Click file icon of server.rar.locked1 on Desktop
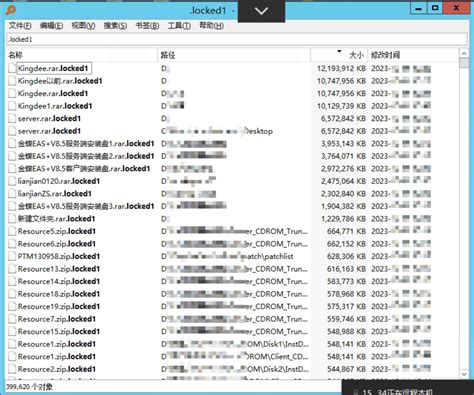The height and width of the screenshot is (395, 474). pos(12,131)
